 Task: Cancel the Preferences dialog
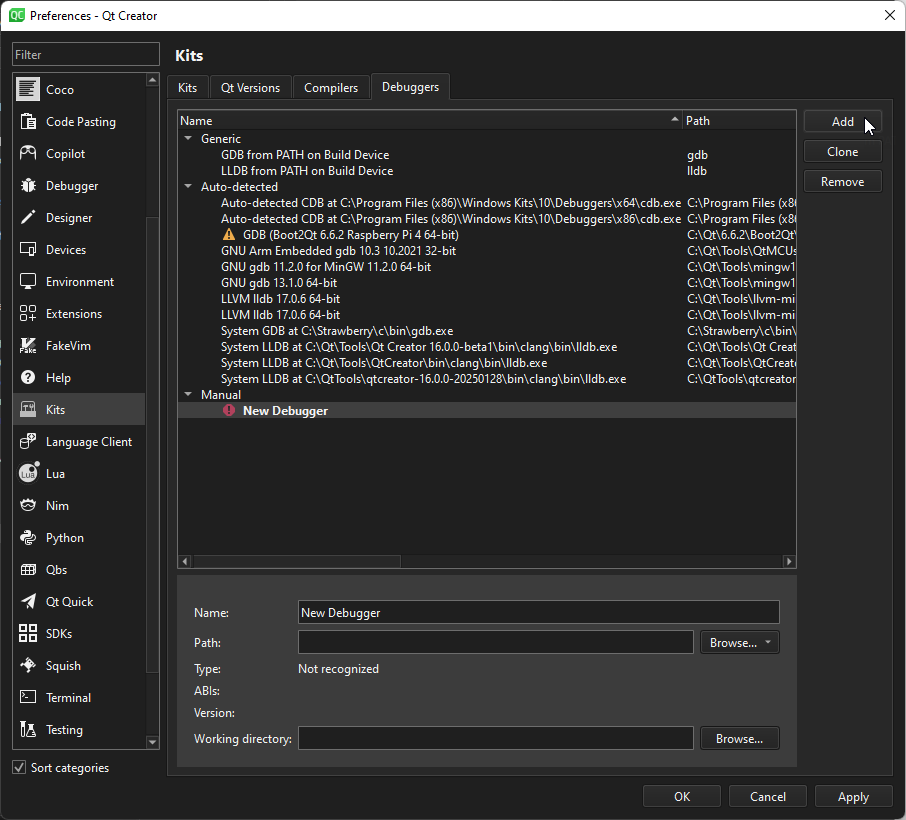767,796
